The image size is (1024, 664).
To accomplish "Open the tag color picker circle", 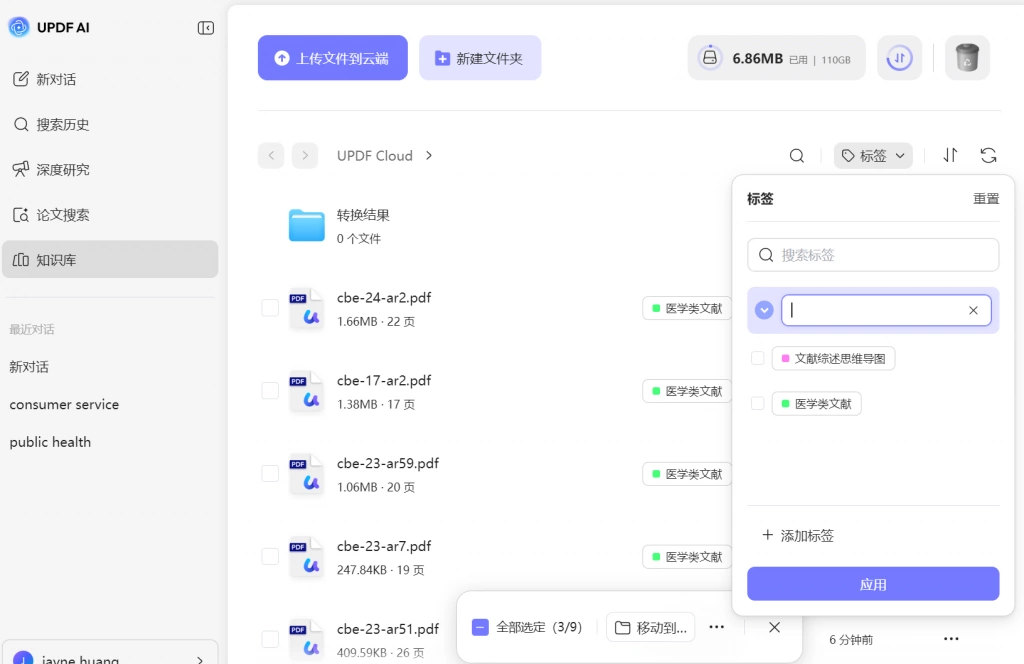I will (764, 310).
